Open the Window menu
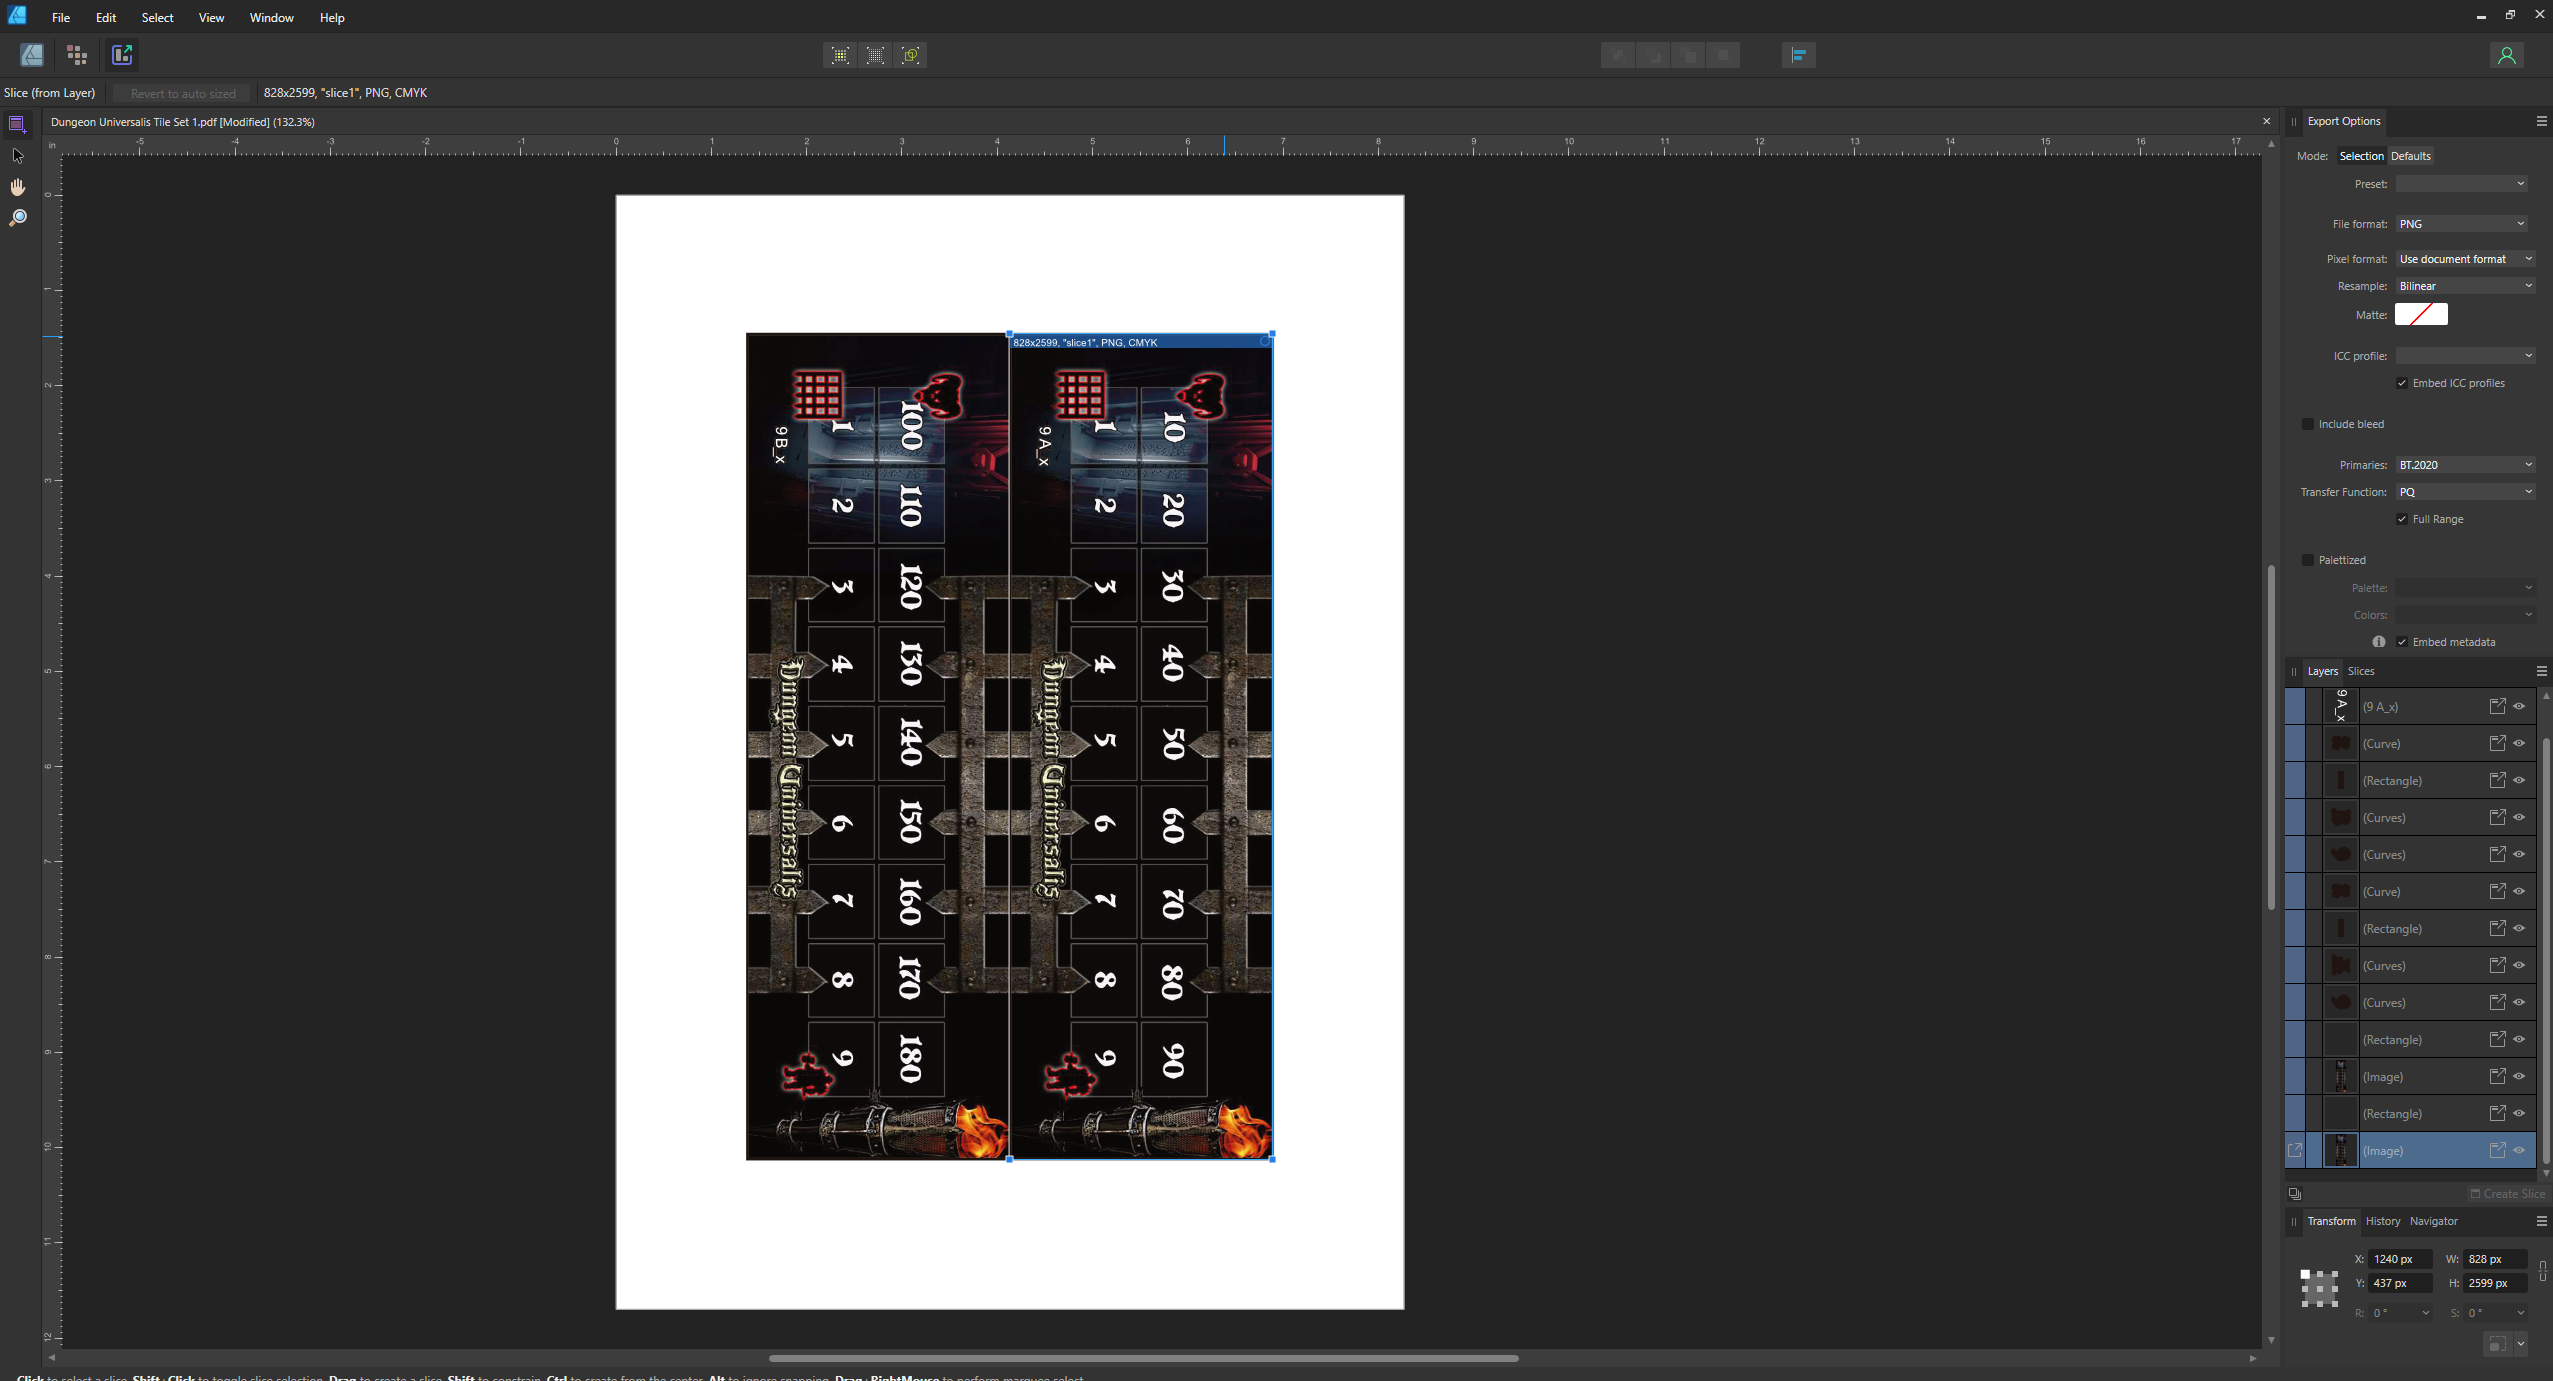2553x1381 pixels. click(271, 17)
